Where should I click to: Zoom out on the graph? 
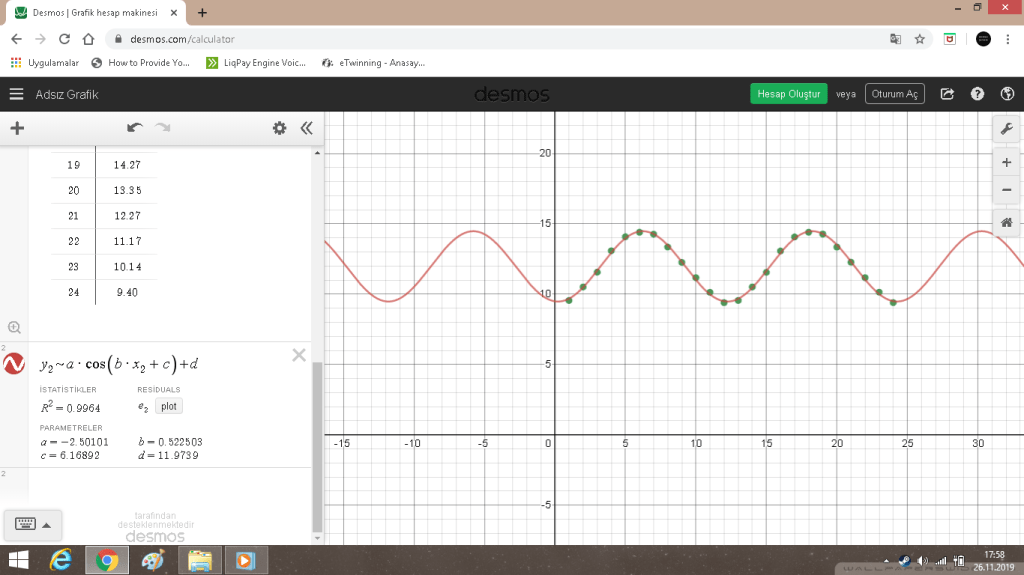(1006, 190)
